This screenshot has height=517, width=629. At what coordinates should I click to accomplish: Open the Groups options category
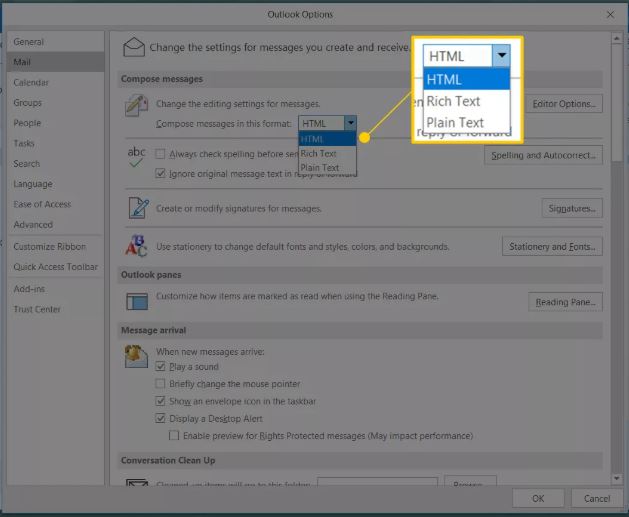55,103
